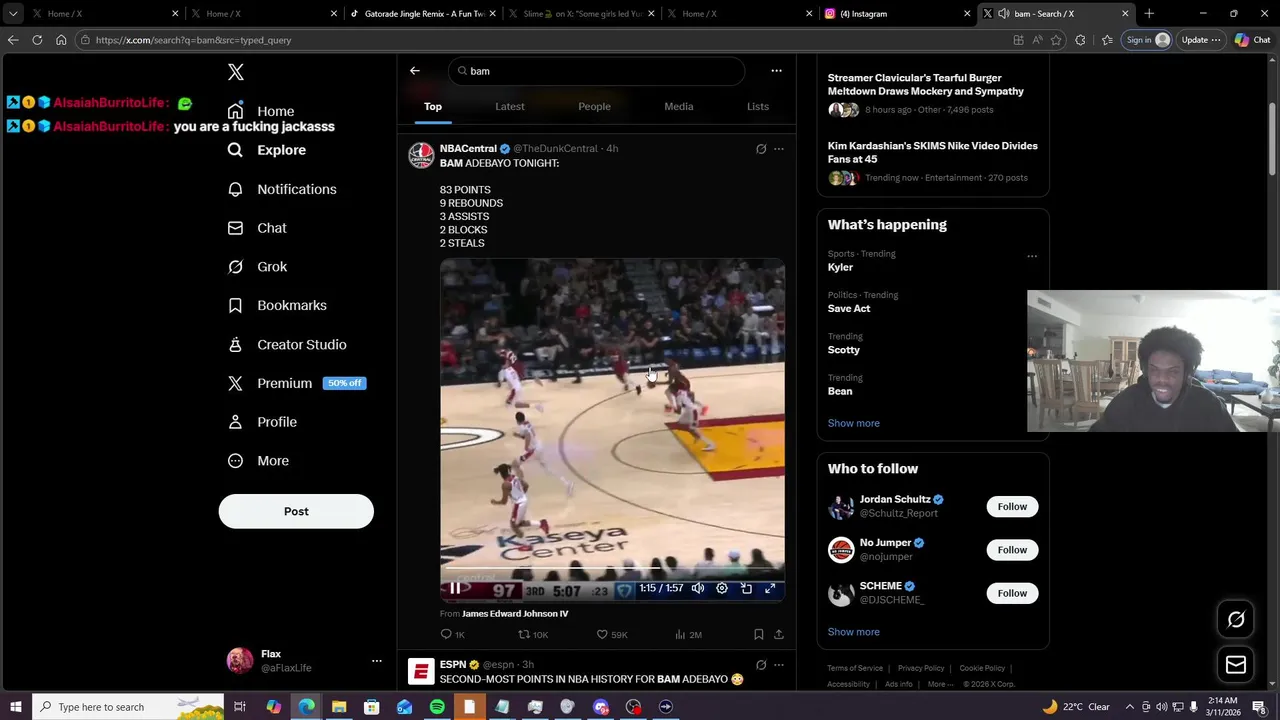Image resolution: width=1280 pixels, height=720 pixels.
Task: Open Explore in X sidebar
Action: 267,150
